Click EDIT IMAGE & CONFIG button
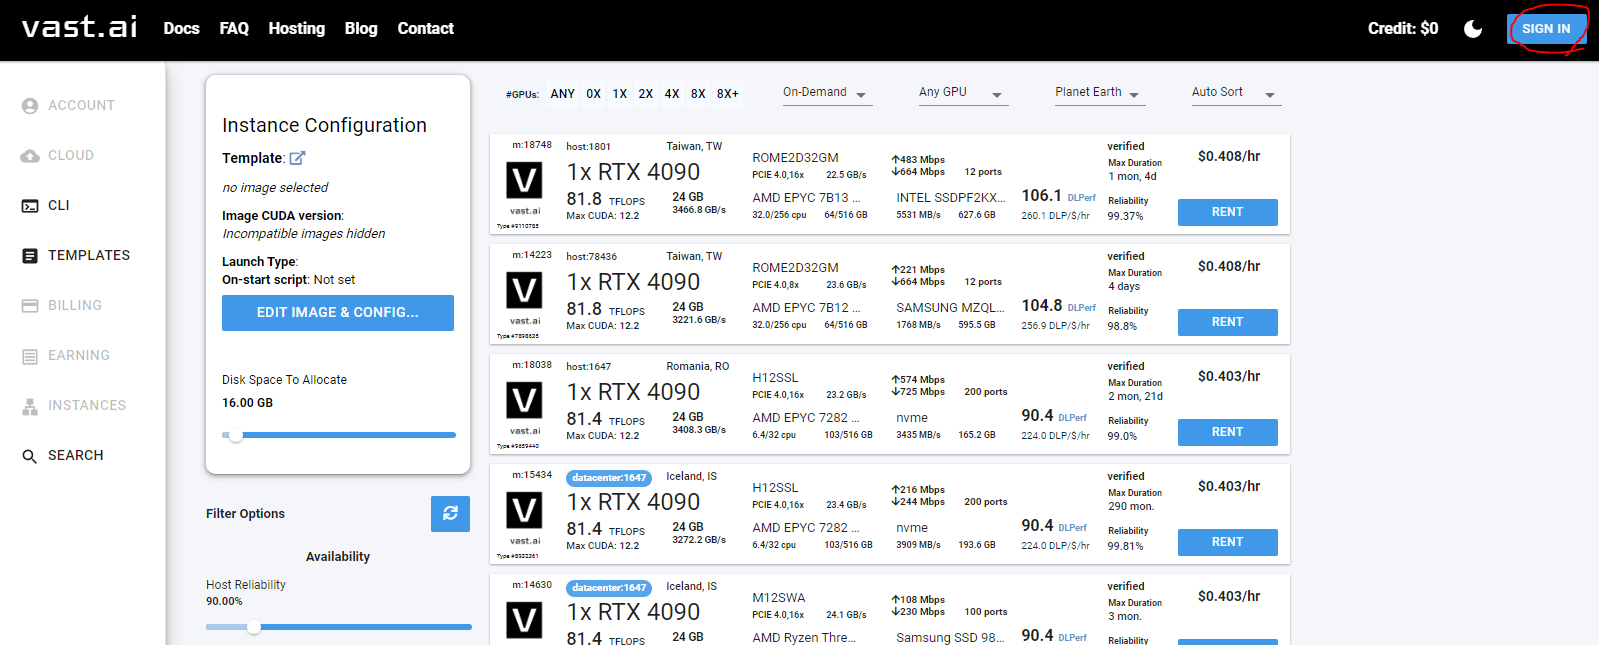 coord(338,312)
